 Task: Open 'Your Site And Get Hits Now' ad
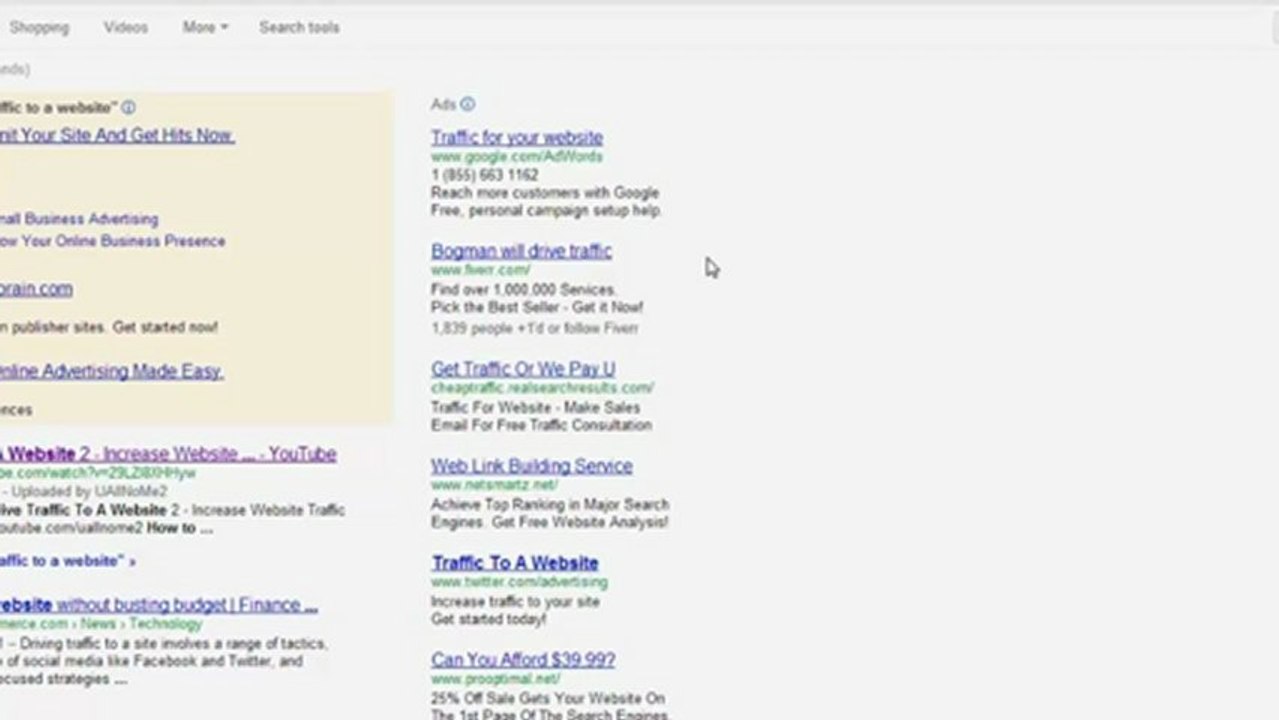(x=116, y=135)
